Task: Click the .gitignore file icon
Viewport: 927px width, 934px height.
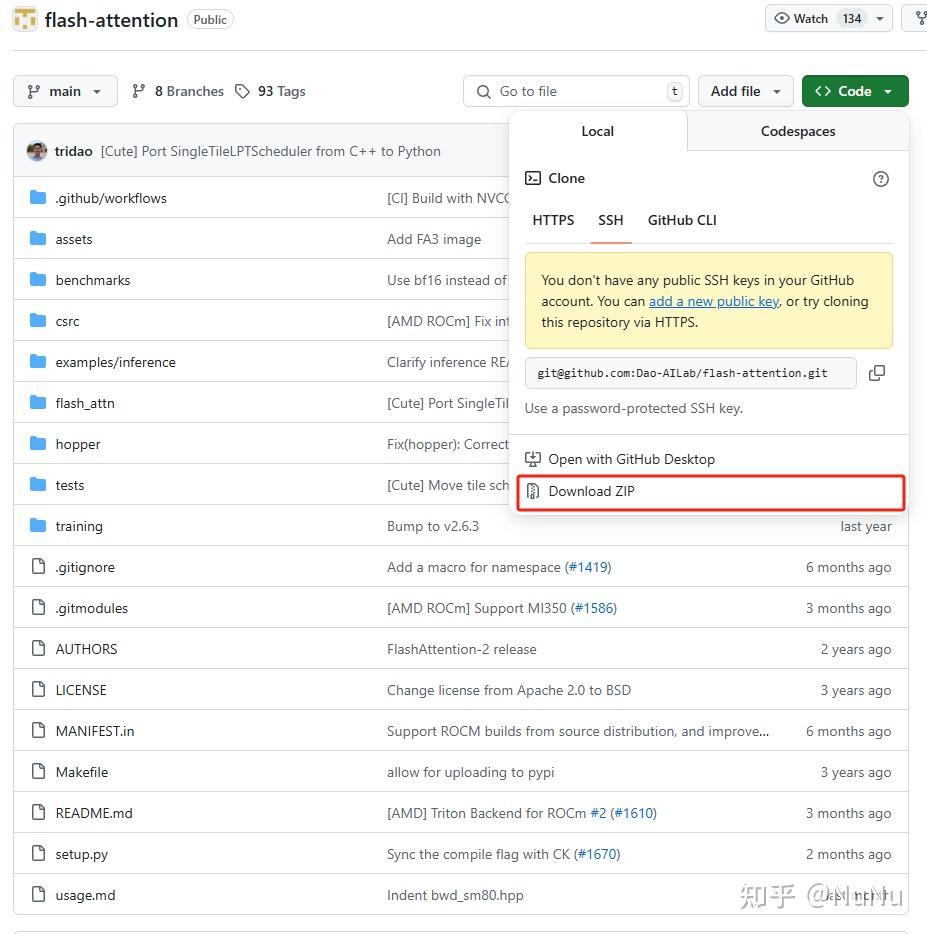Action: [x=38, y=566]
